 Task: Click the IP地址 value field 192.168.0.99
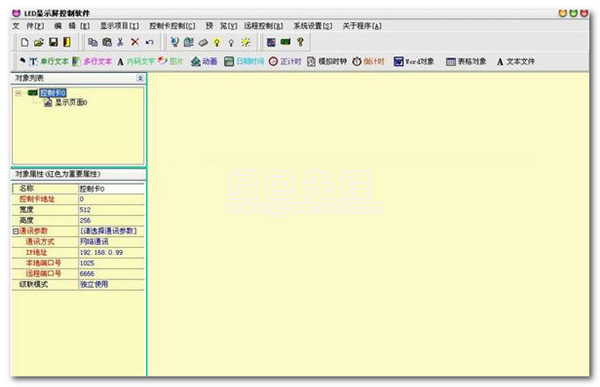tap(111, 253)
